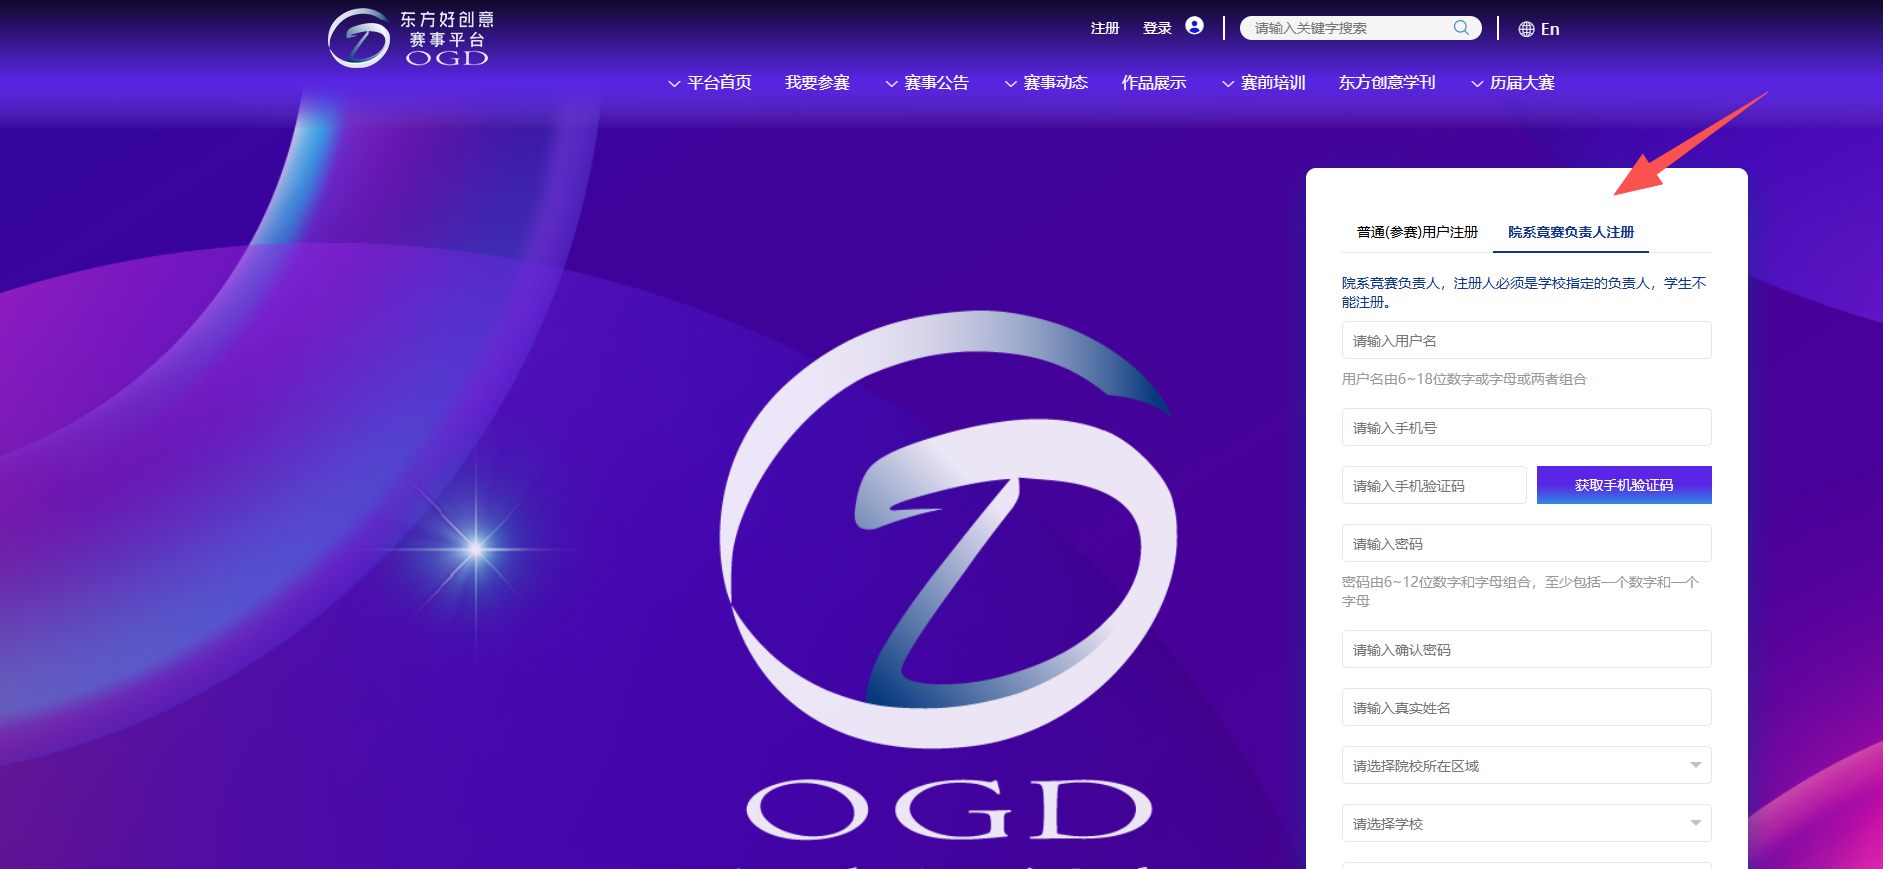1883x869 pixels.
Task: Switch language to En
Action: (x=1550, y=29)
